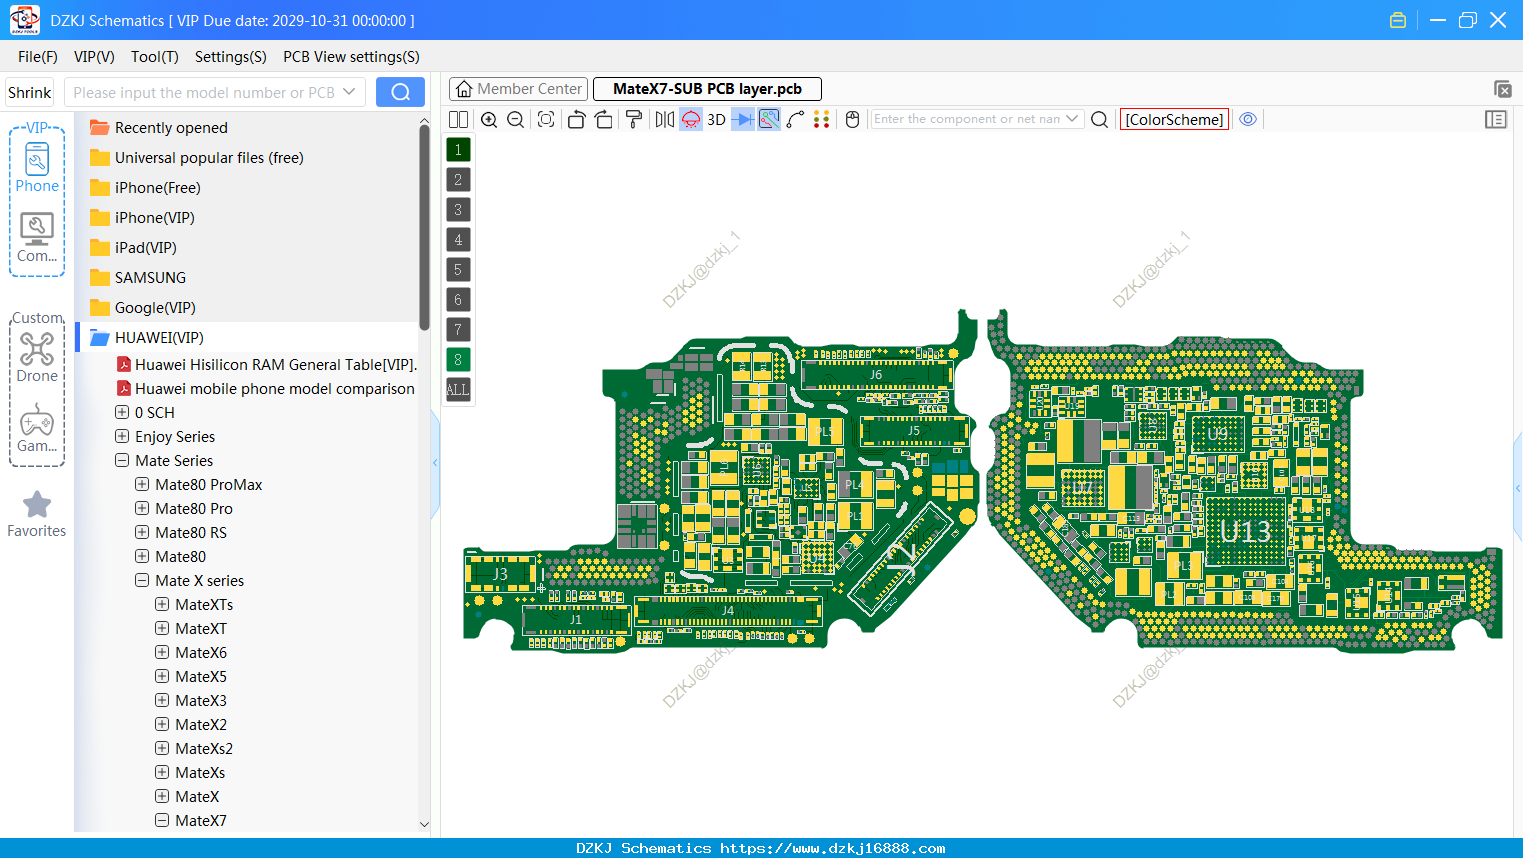1523x858 pixels.
Task: Switch to MateX7-SUB PCB layer.pcb tab
Action: [707, 89]
